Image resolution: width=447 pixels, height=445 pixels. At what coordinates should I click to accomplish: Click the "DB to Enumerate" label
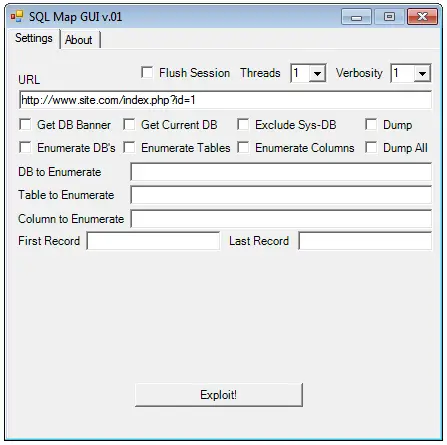[60, 172]
